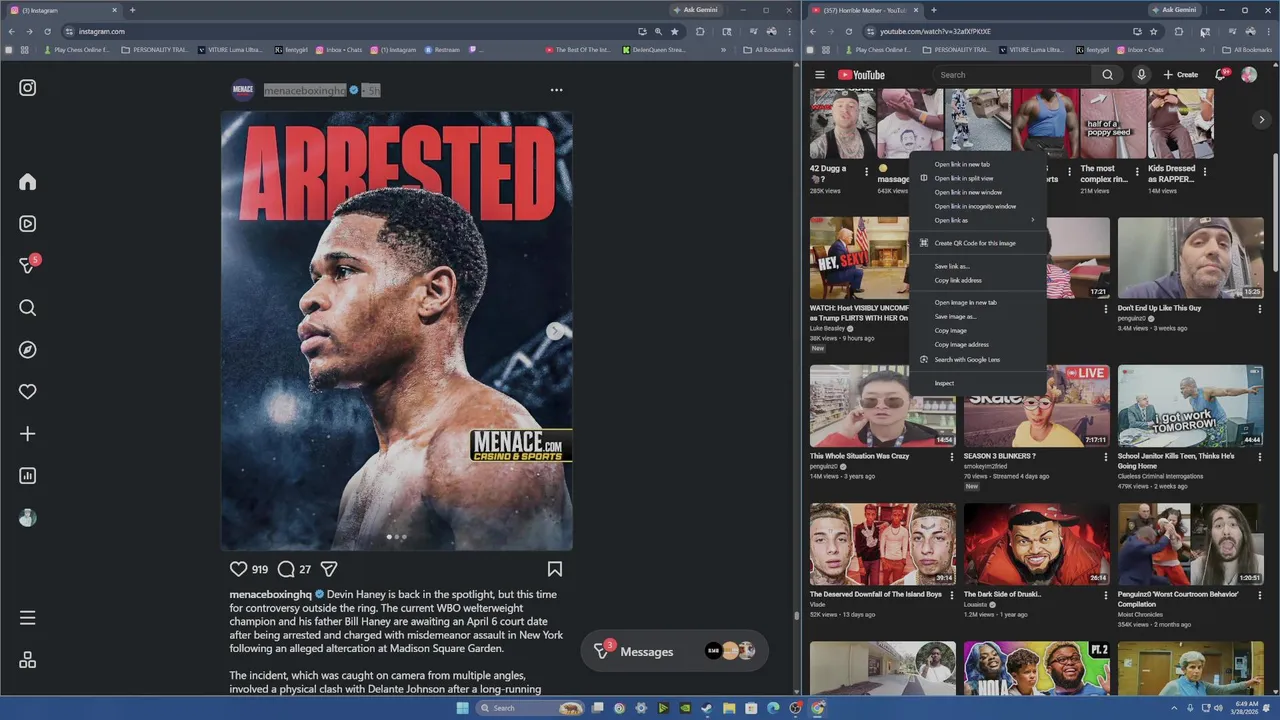Open options for SEASON 3 BLINKERS video
Viewport: 1280px width, 720px height.
[1105, 458]
